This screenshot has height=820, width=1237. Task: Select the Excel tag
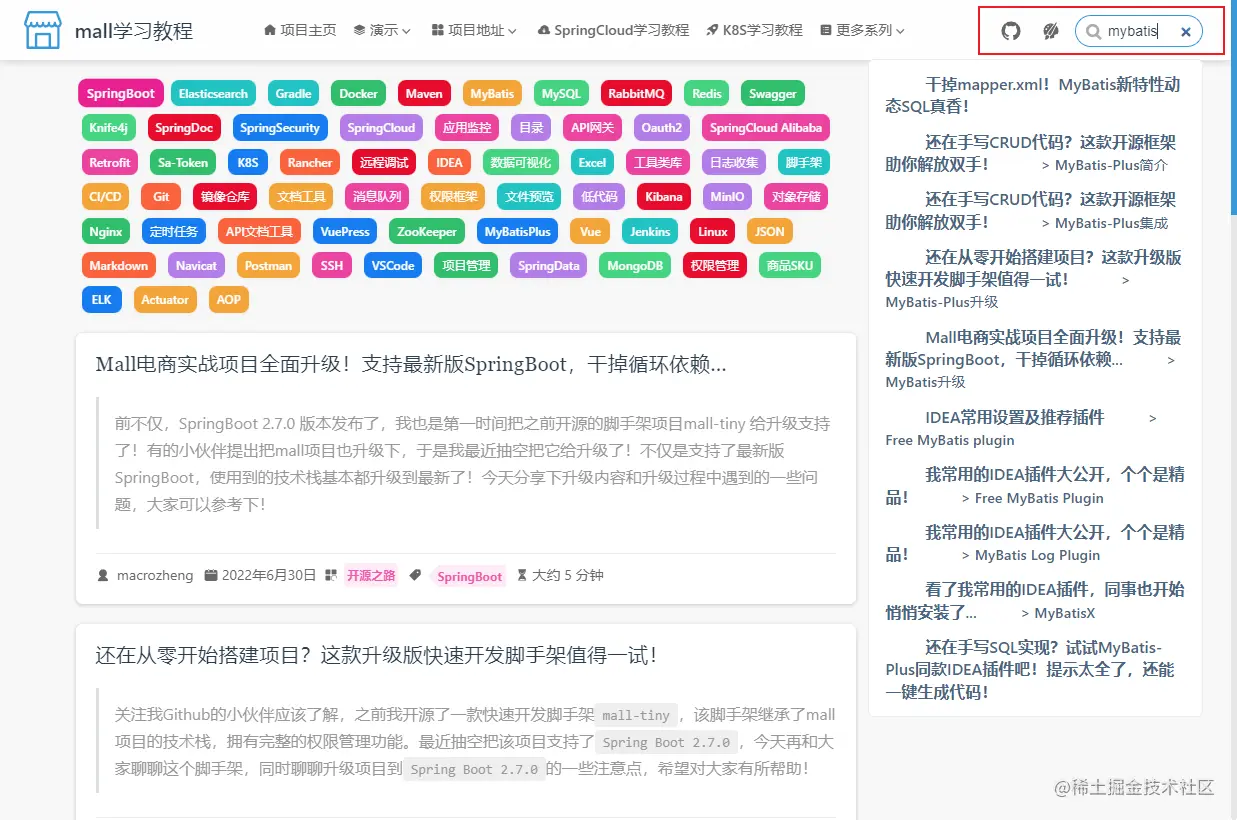coord(592,162)
